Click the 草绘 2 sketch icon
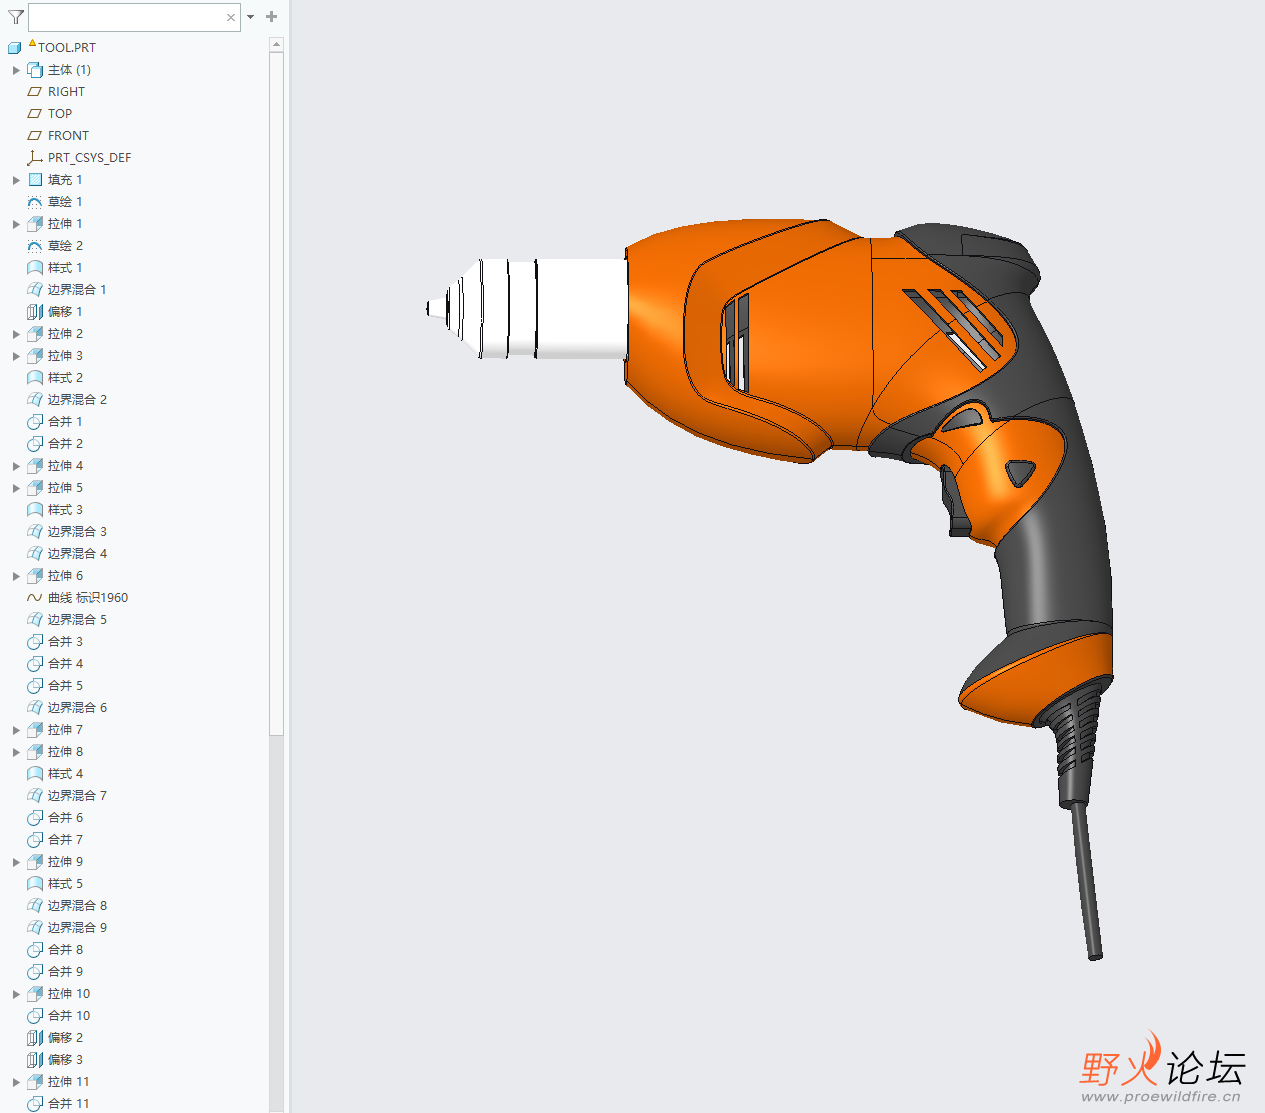This screenshot has height=1113, width=1265. (x=35, y=246)
